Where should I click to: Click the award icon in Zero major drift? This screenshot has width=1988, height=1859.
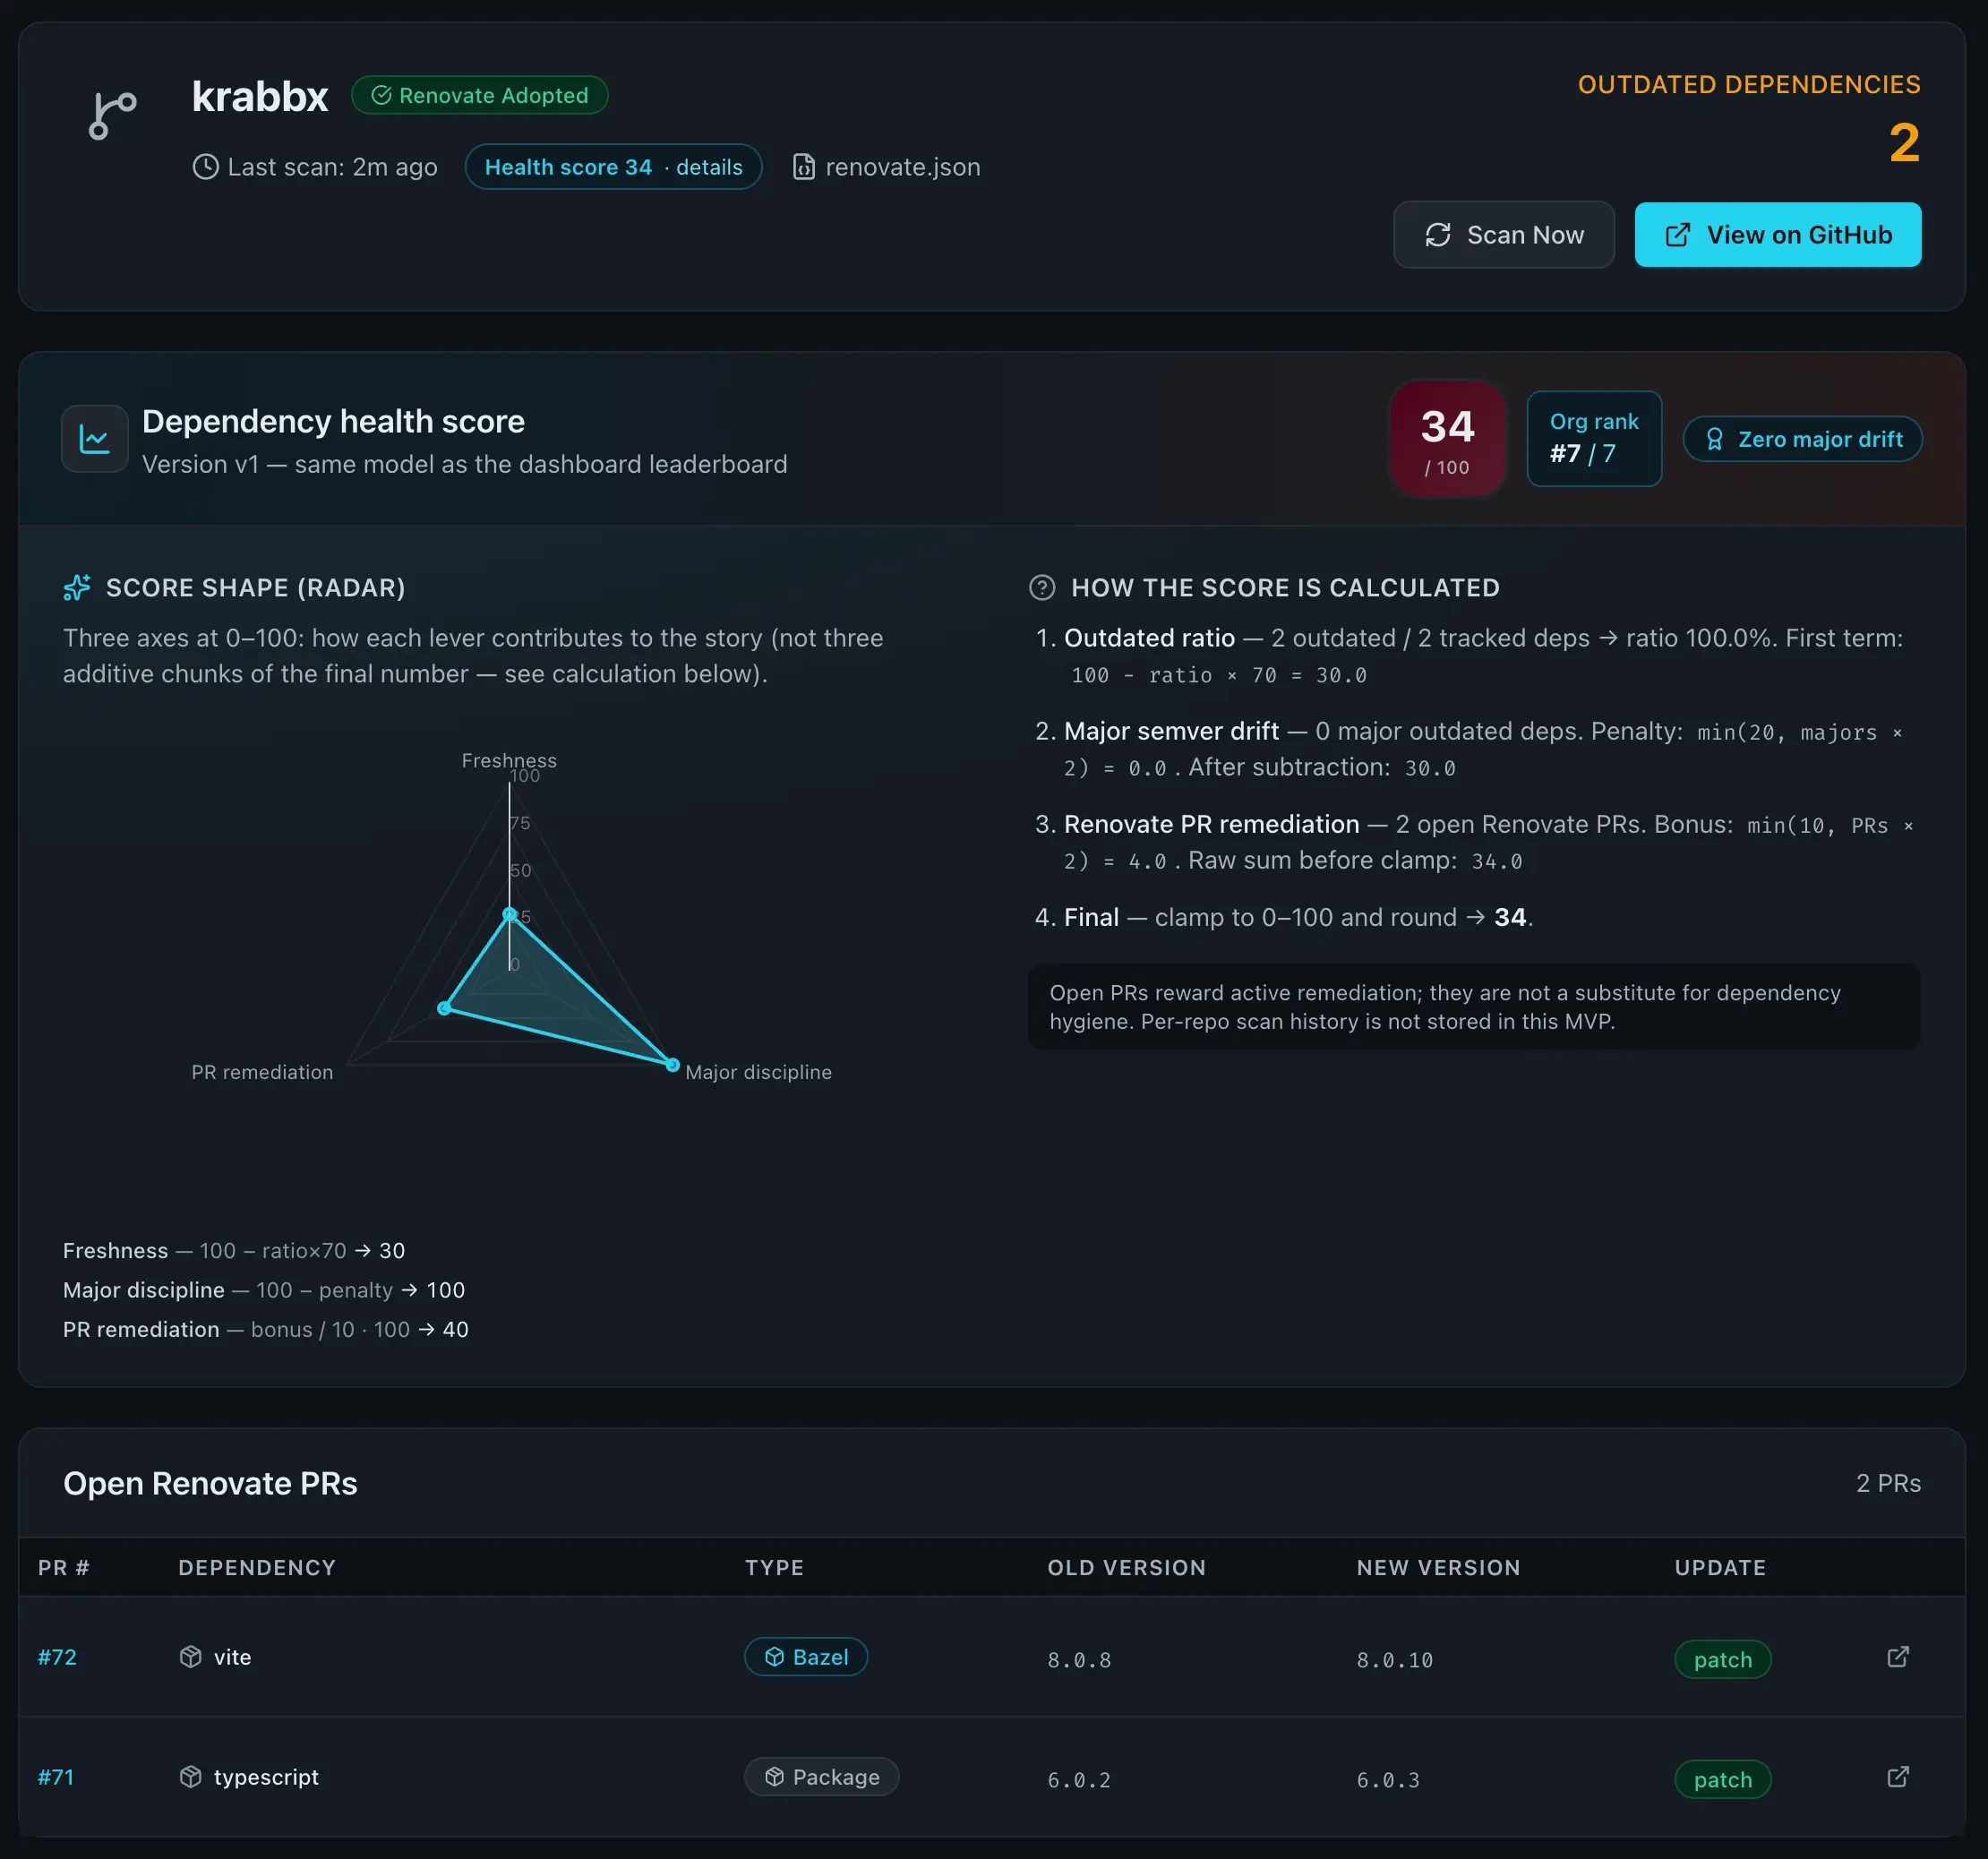1714,439
